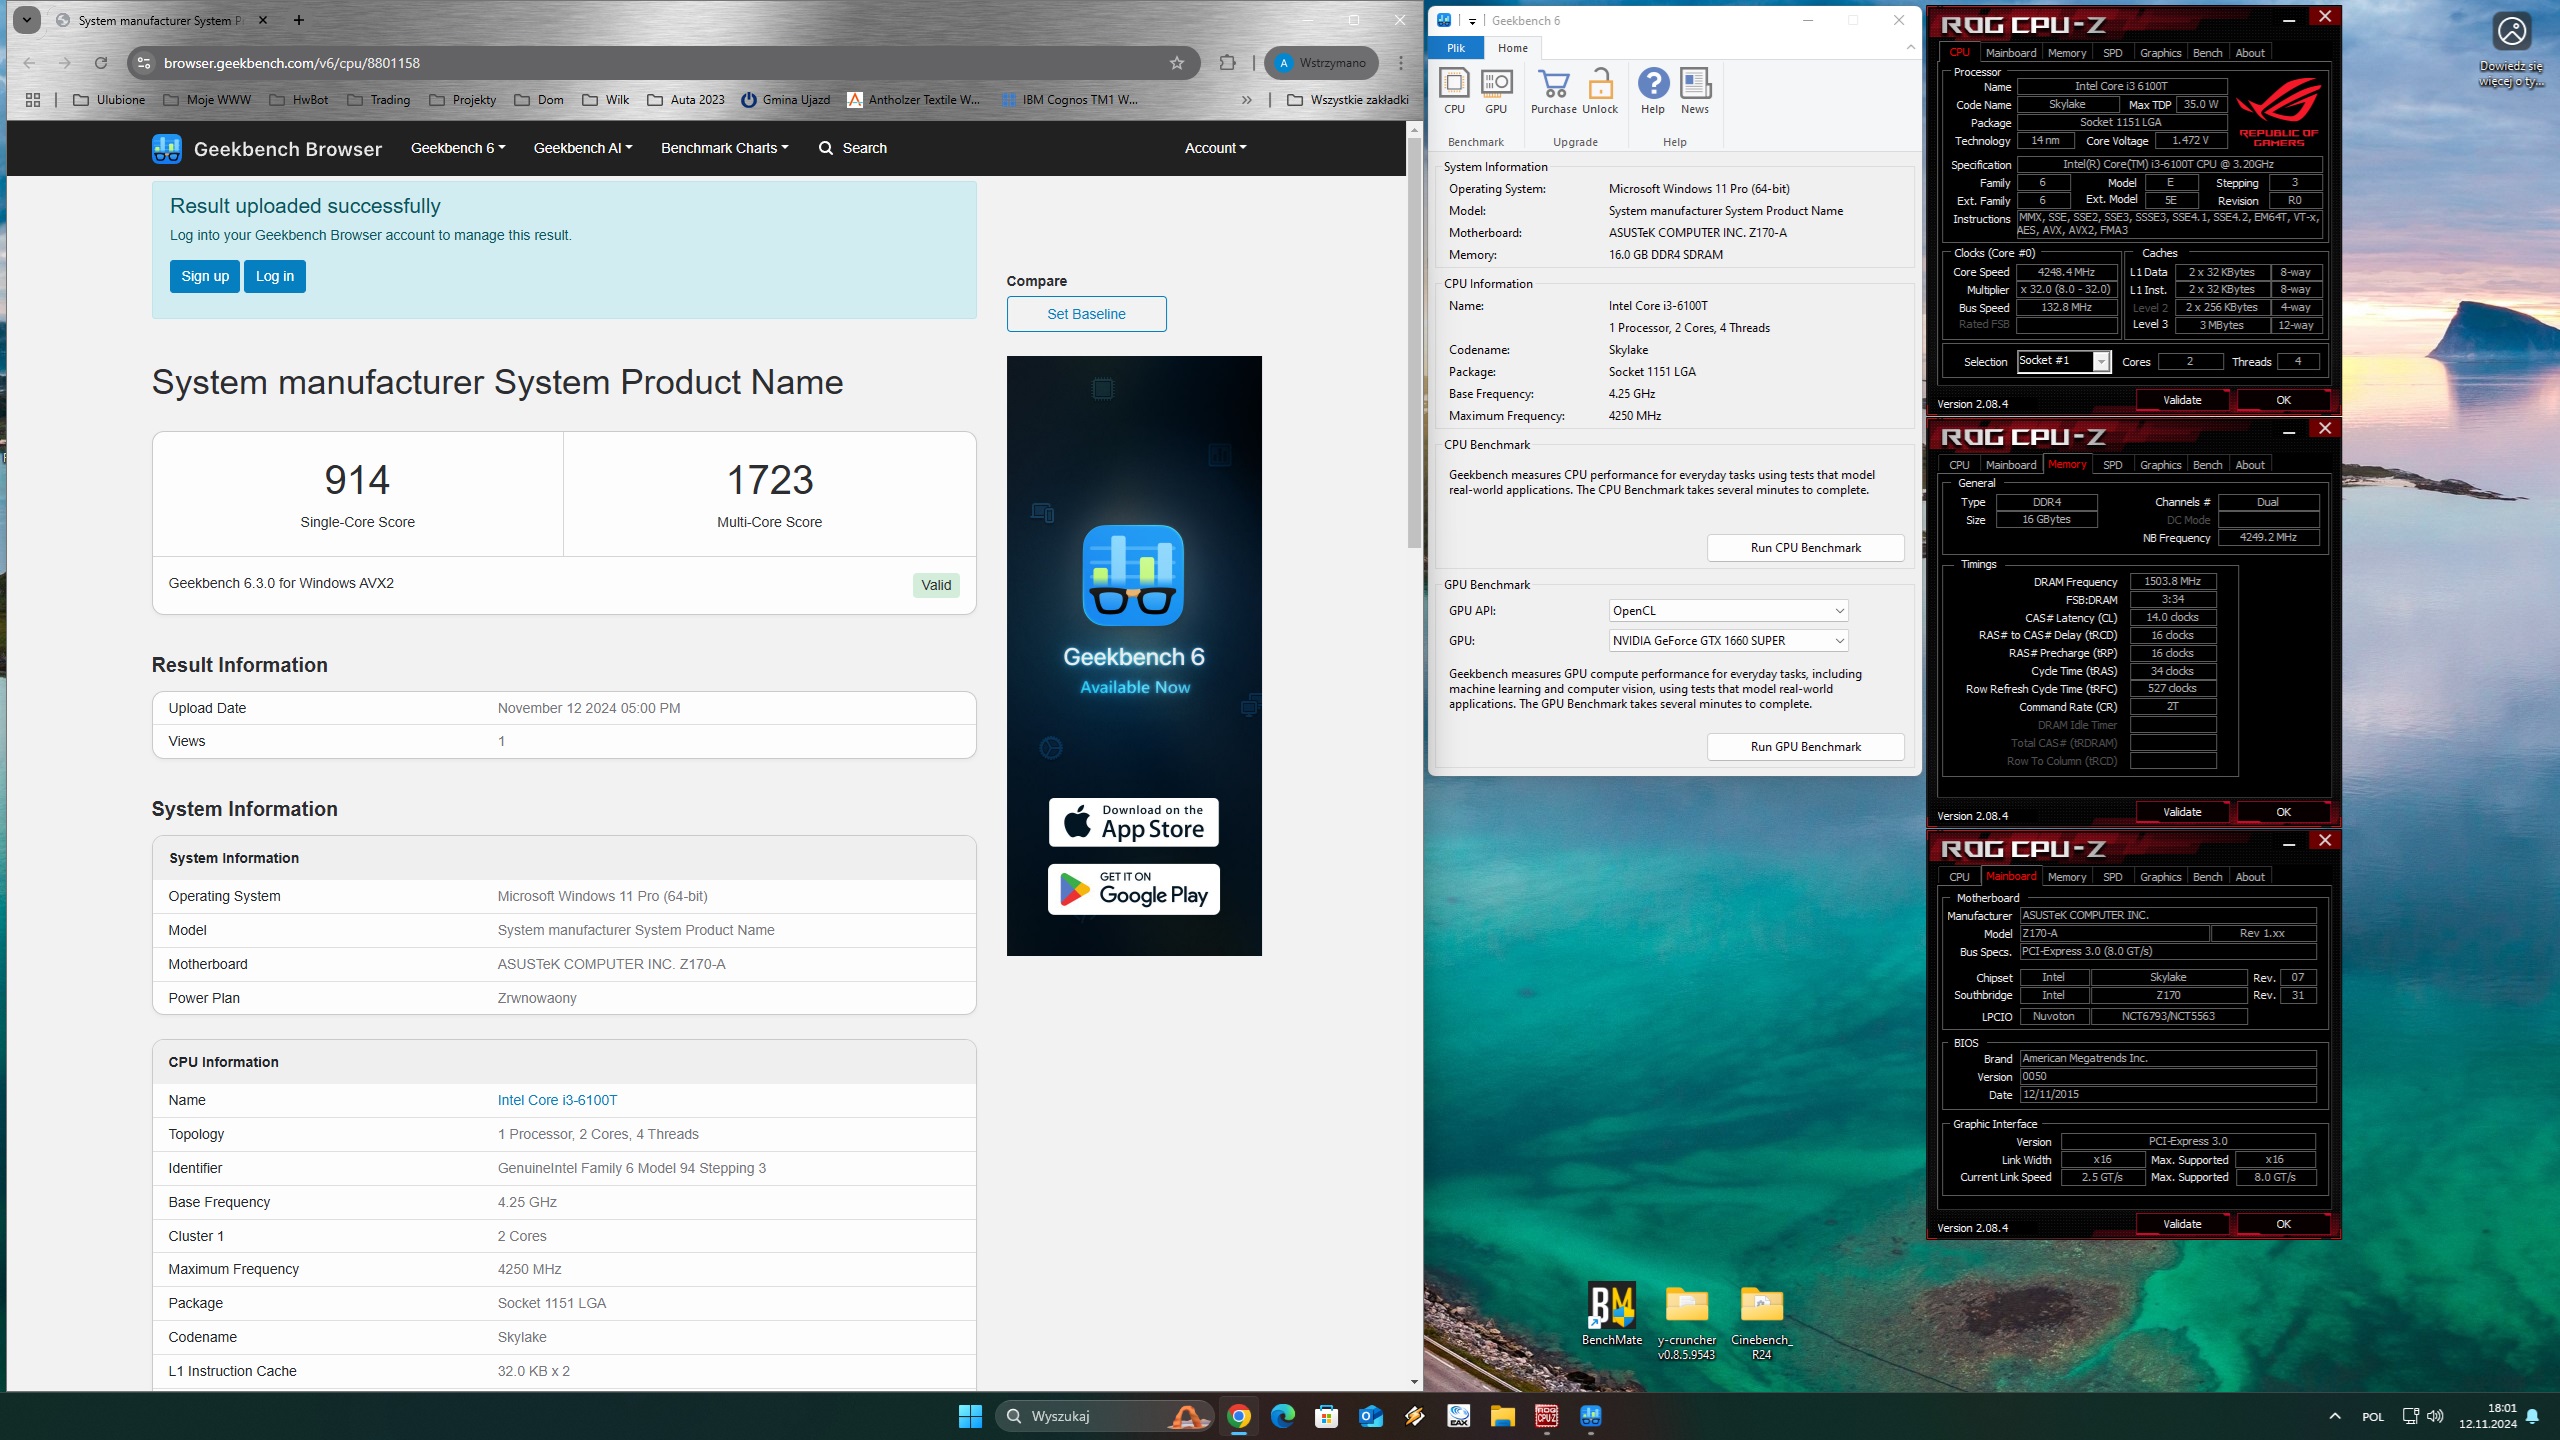
Task: Open Graphics tab in the CPU-Z Memory window
Action: click(2160, 465)
